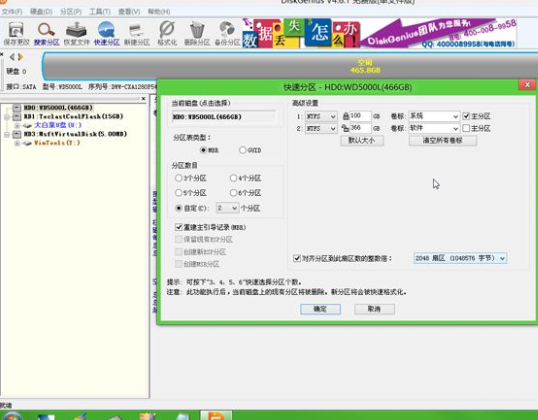Click the Format toolbar icon
538x420 pixels.
167,33
